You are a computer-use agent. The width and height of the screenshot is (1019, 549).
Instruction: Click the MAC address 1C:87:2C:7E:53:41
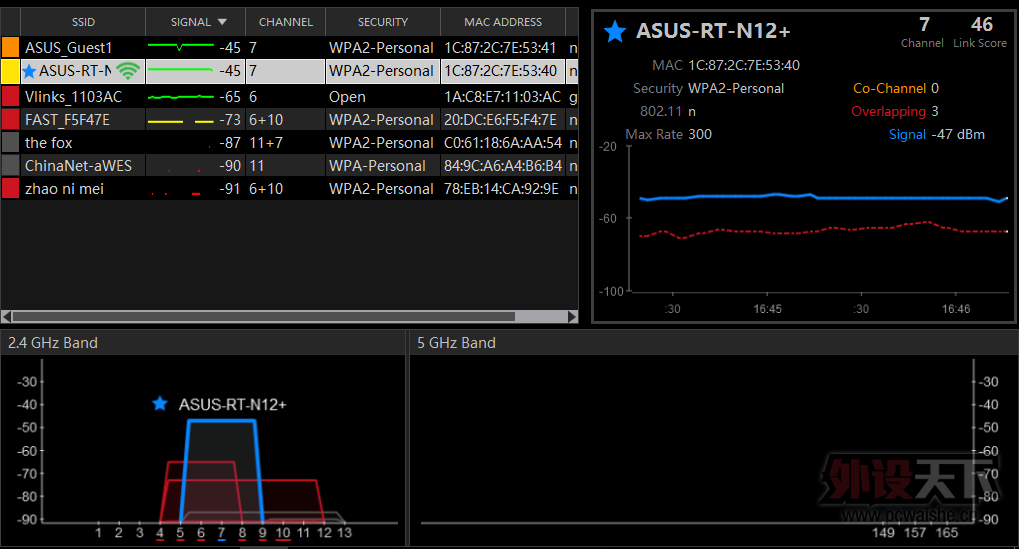pos(500,47)
